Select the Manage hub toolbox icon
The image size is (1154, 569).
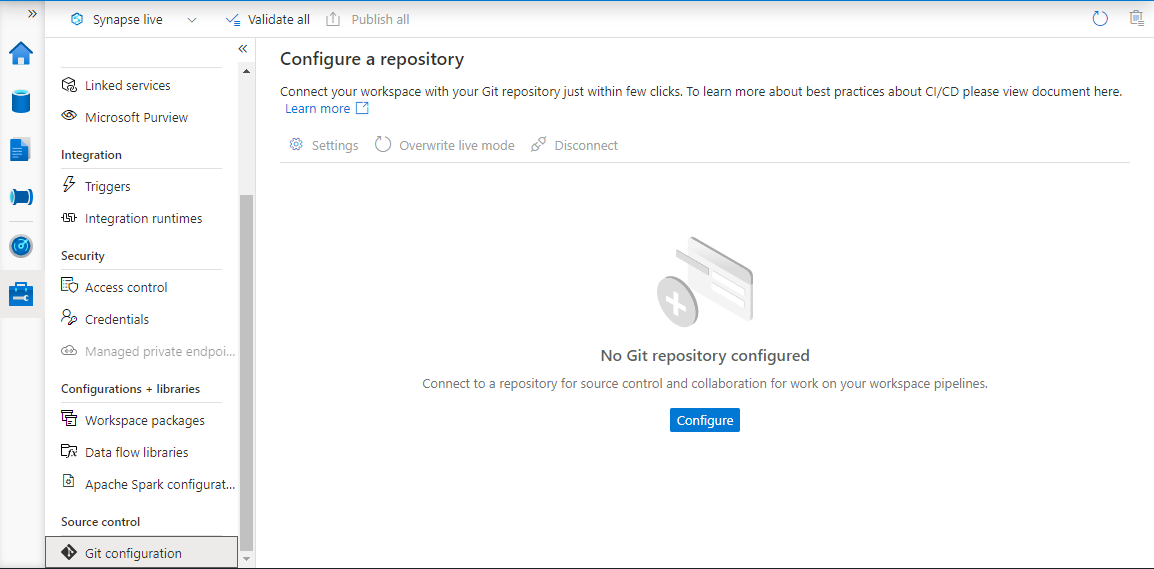pos(21,294)
